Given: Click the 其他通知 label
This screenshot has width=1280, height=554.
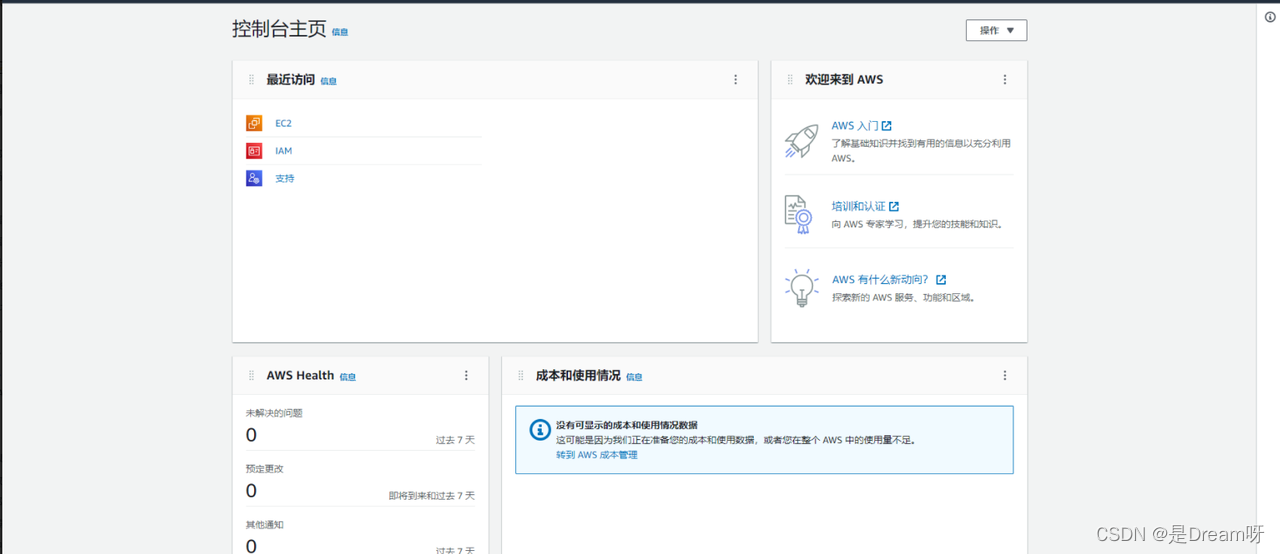Looking at the screenshot, I should [x=266, y=525].
